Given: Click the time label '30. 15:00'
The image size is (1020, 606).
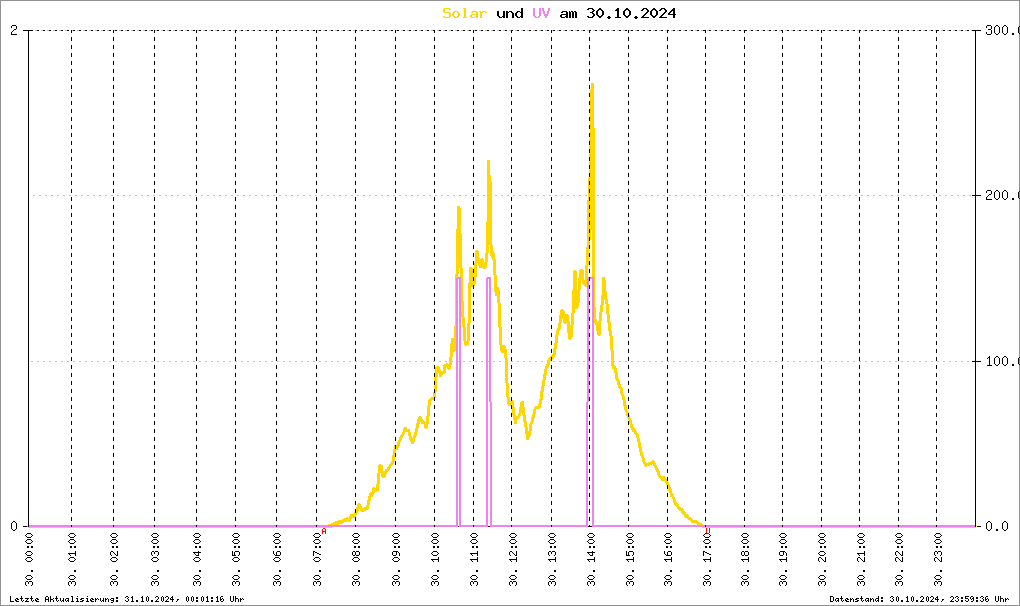Looking at the screenshot, I should [x=629, y=560].
